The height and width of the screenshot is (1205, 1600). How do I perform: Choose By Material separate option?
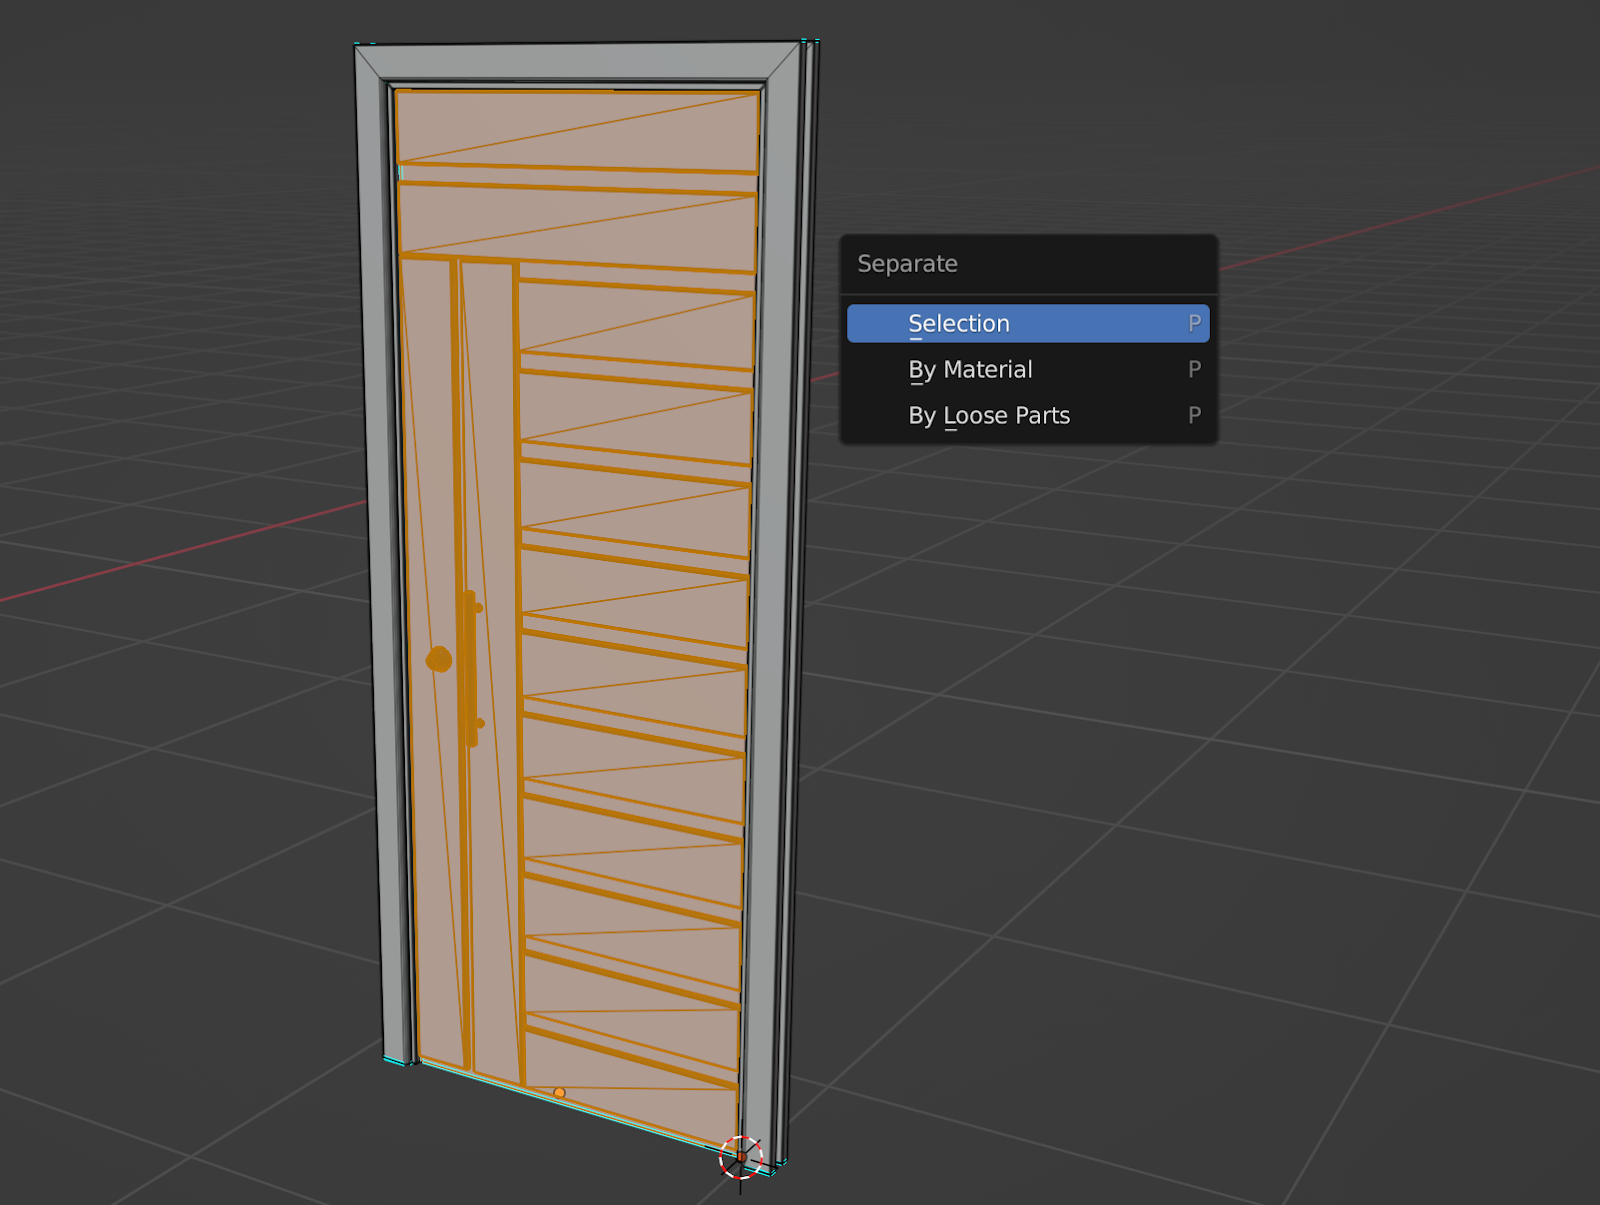click(1028, 369)
